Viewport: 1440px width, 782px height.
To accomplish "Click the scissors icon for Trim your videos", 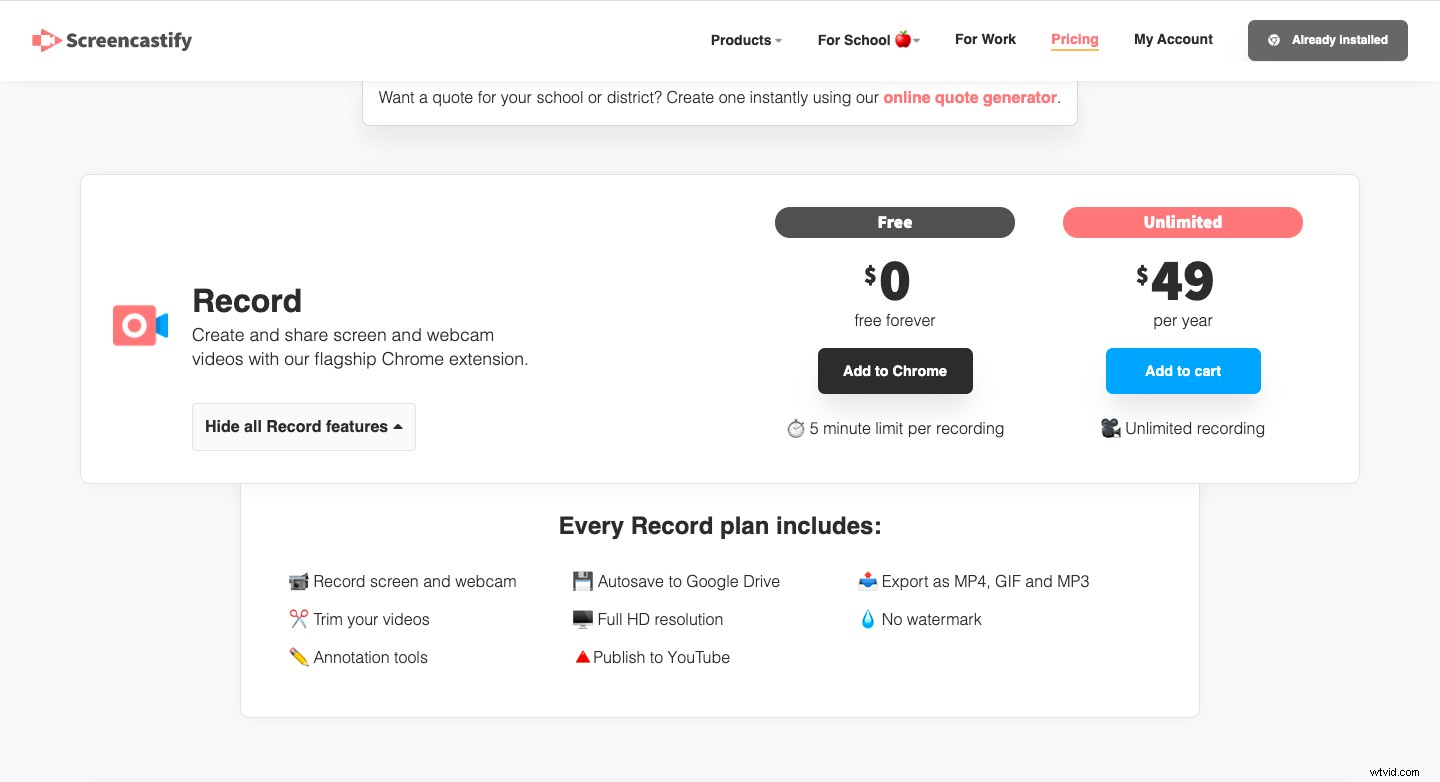I will 299,618.
